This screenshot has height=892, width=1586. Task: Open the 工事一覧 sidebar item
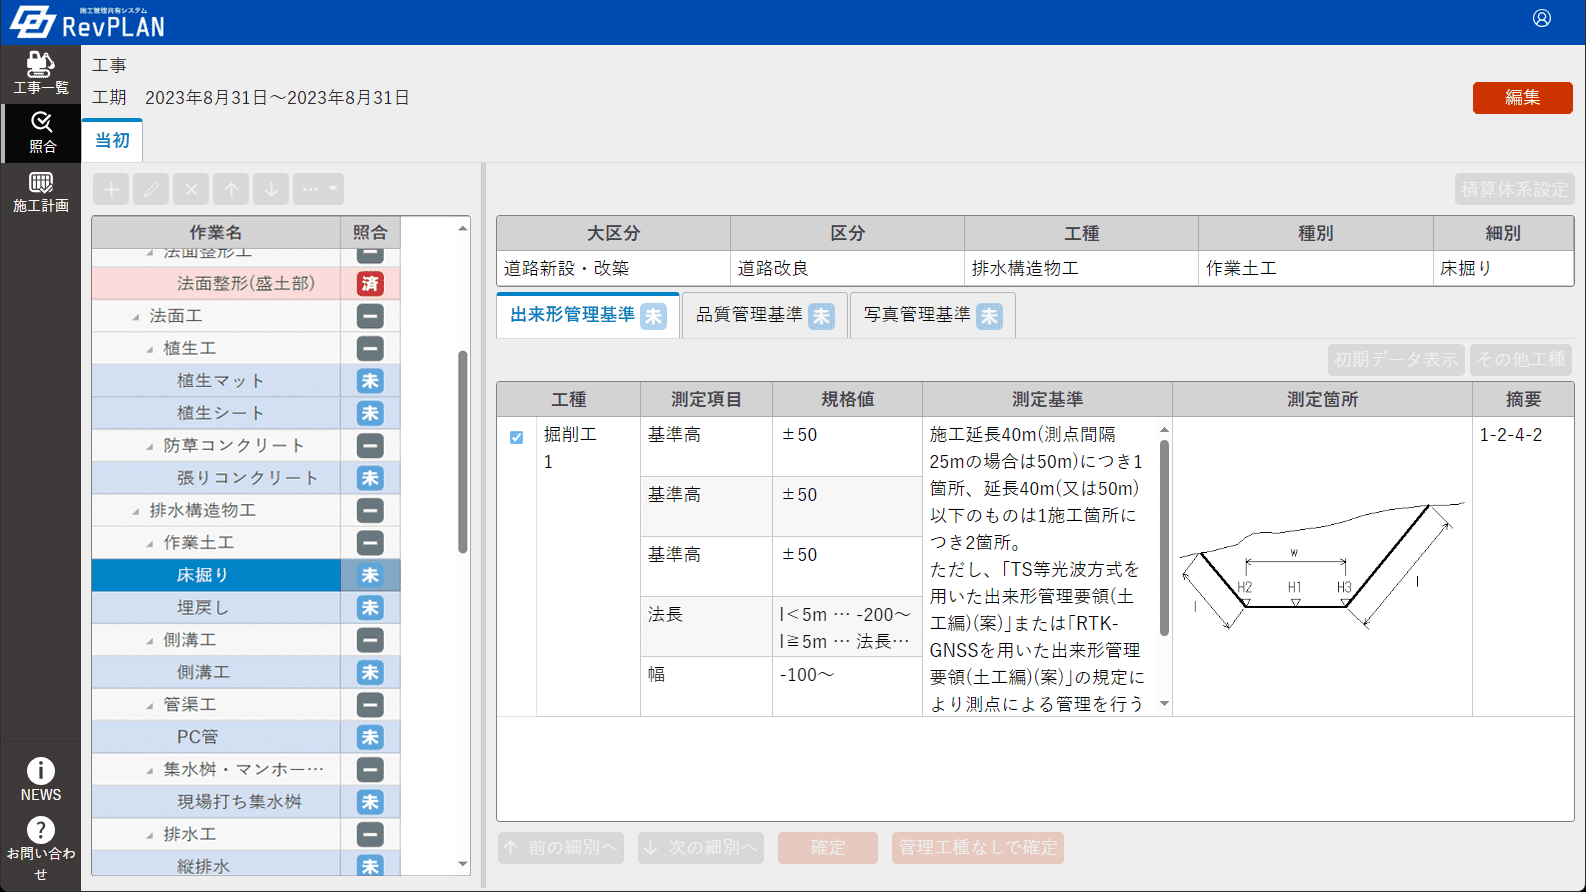(40, 74)
